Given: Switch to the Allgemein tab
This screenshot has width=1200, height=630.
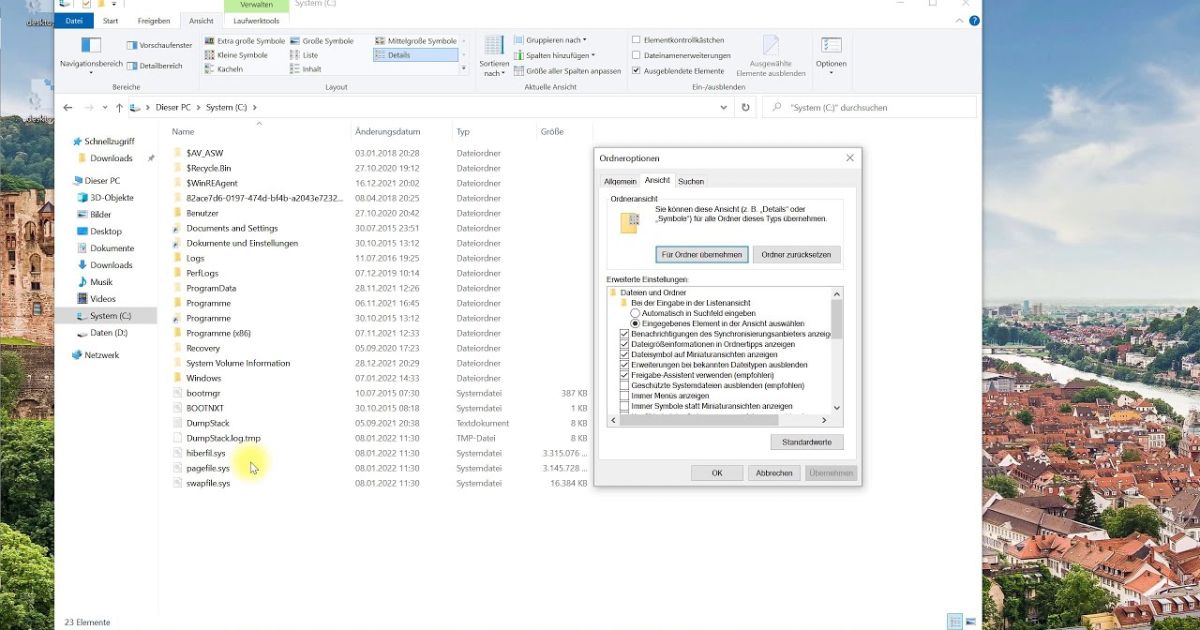Looking at the screenshot, I should [x=620, y=181].
